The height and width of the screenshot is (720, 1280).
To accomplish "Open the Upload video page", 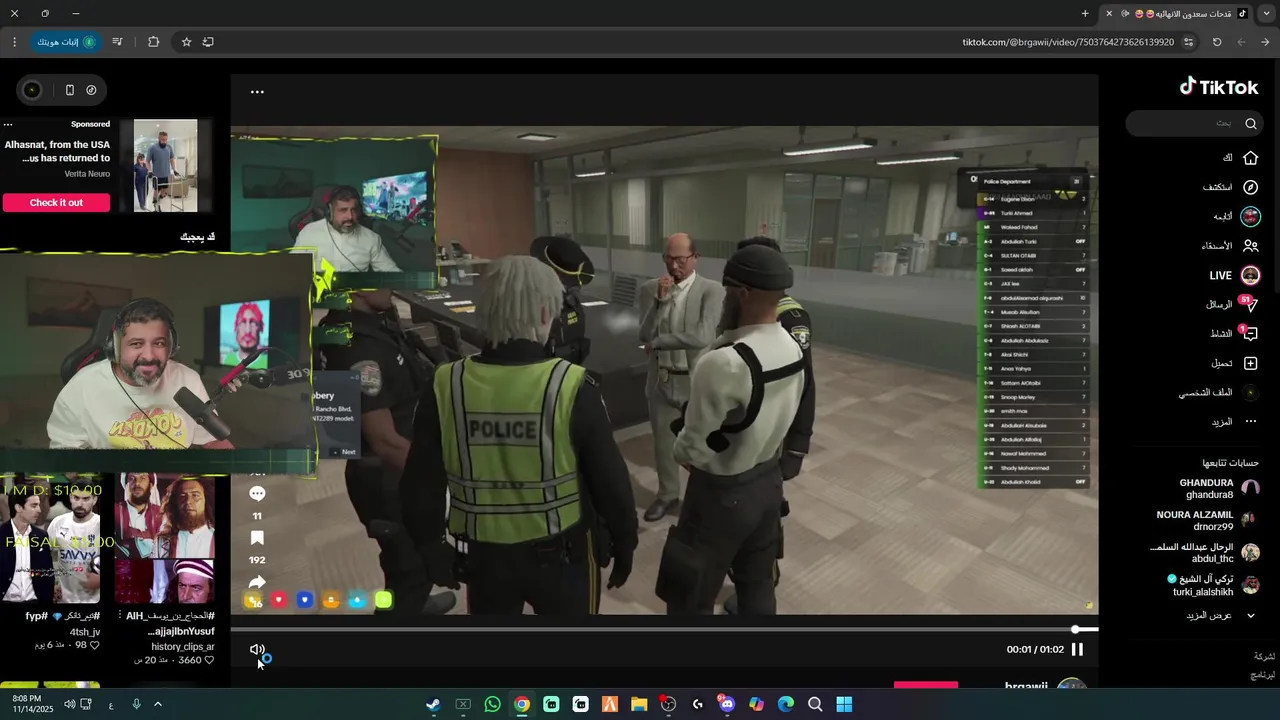I will (x=1235, y=363).
